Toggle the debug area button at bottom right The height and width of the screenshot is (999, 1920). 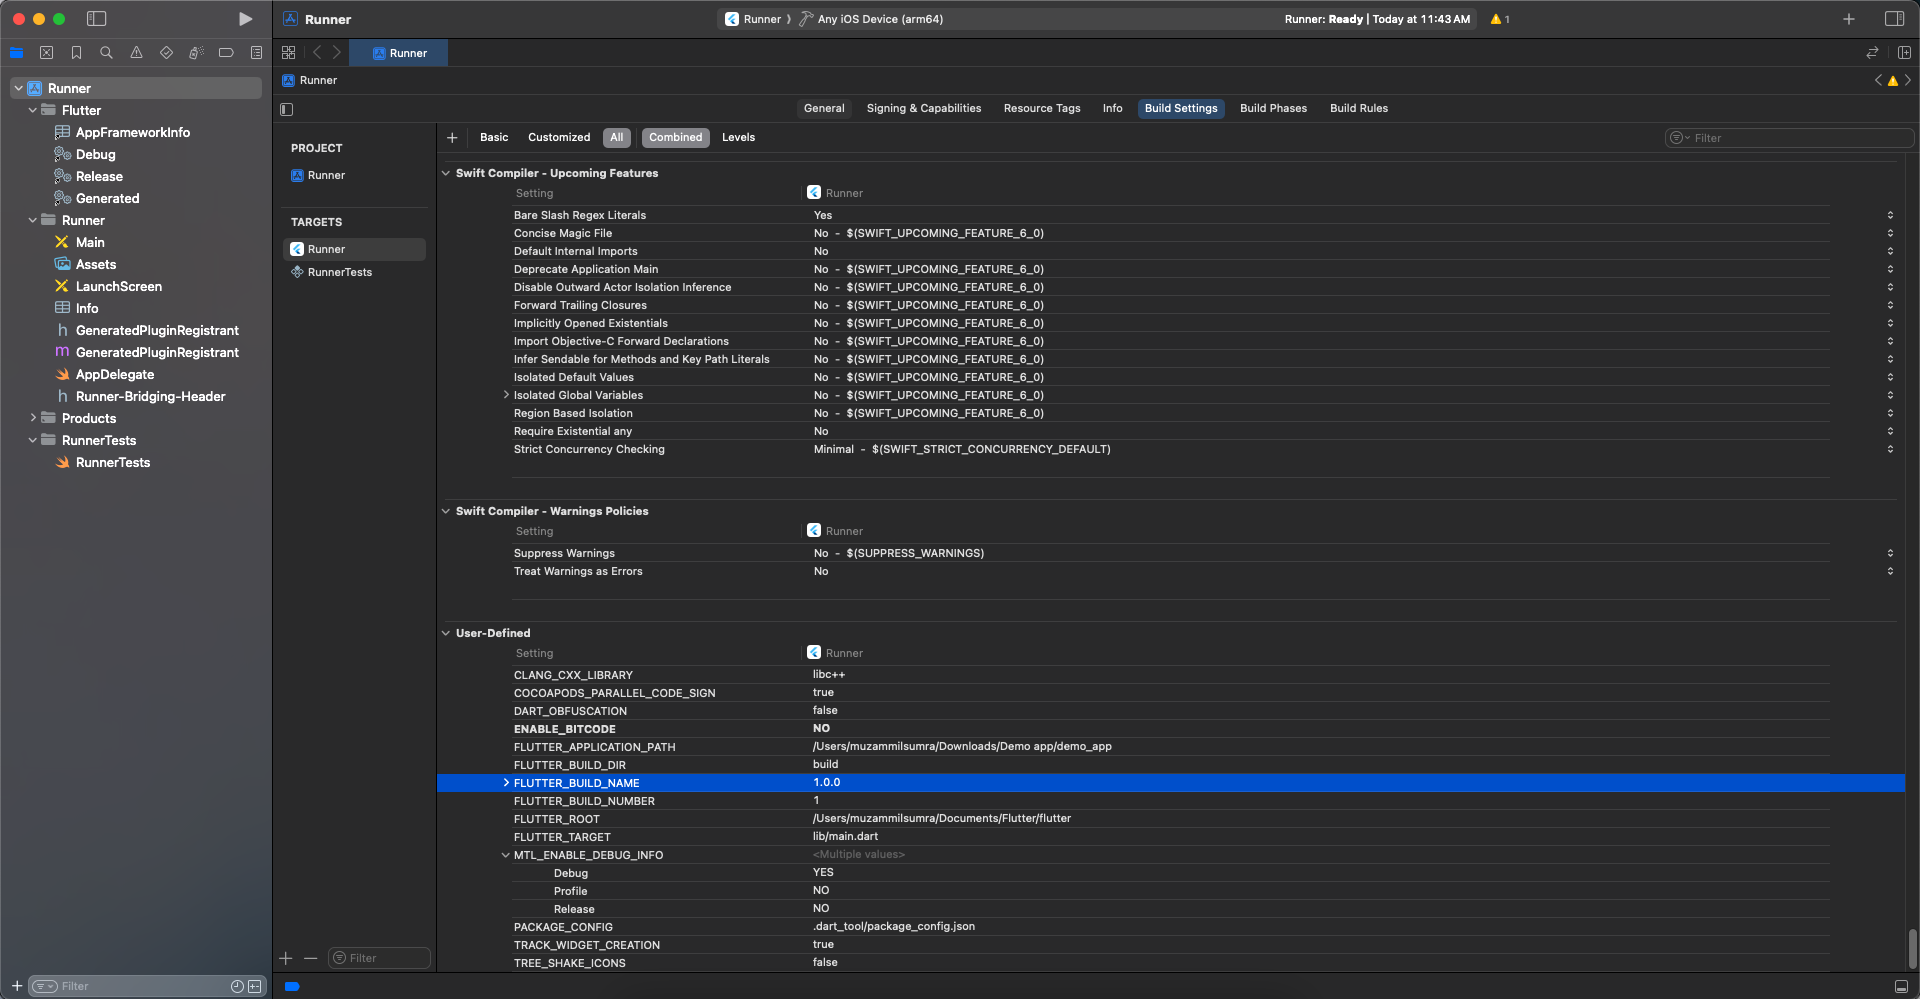pyautogui.click(x=1901, y=986)
